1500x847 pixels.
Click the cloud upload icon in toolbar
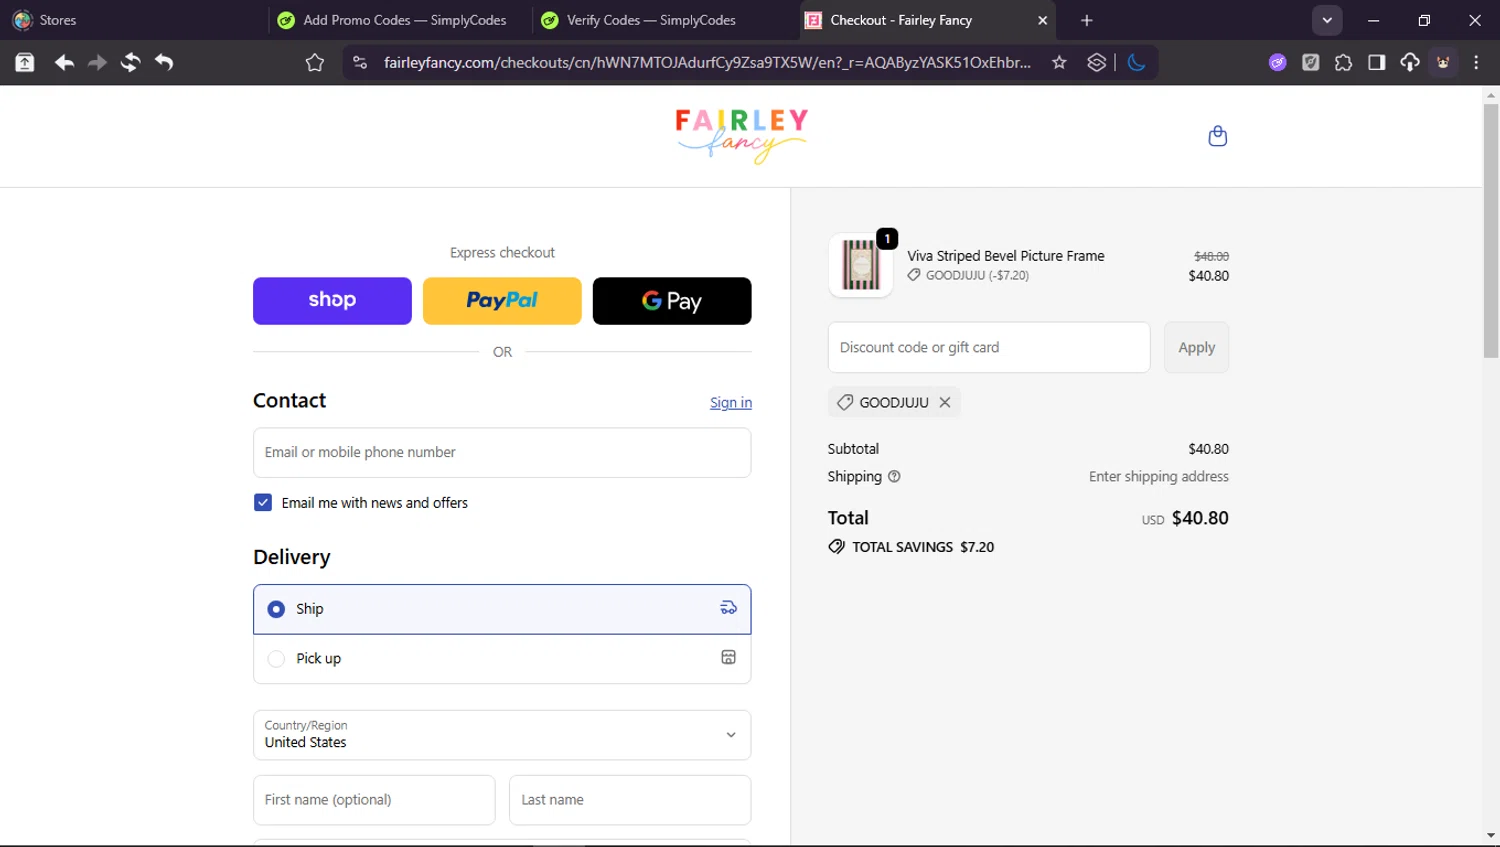click(1409, 63)
